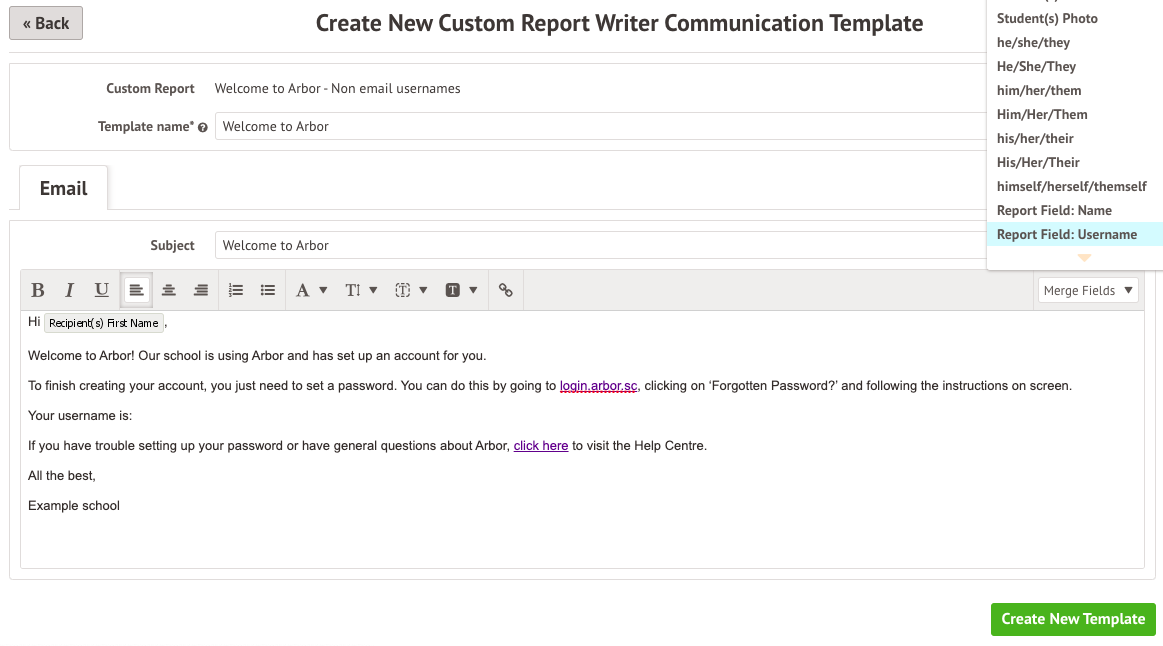Insert a bulleted list
The width and height of the screenshot is (1163, 646).
point(268,290)
